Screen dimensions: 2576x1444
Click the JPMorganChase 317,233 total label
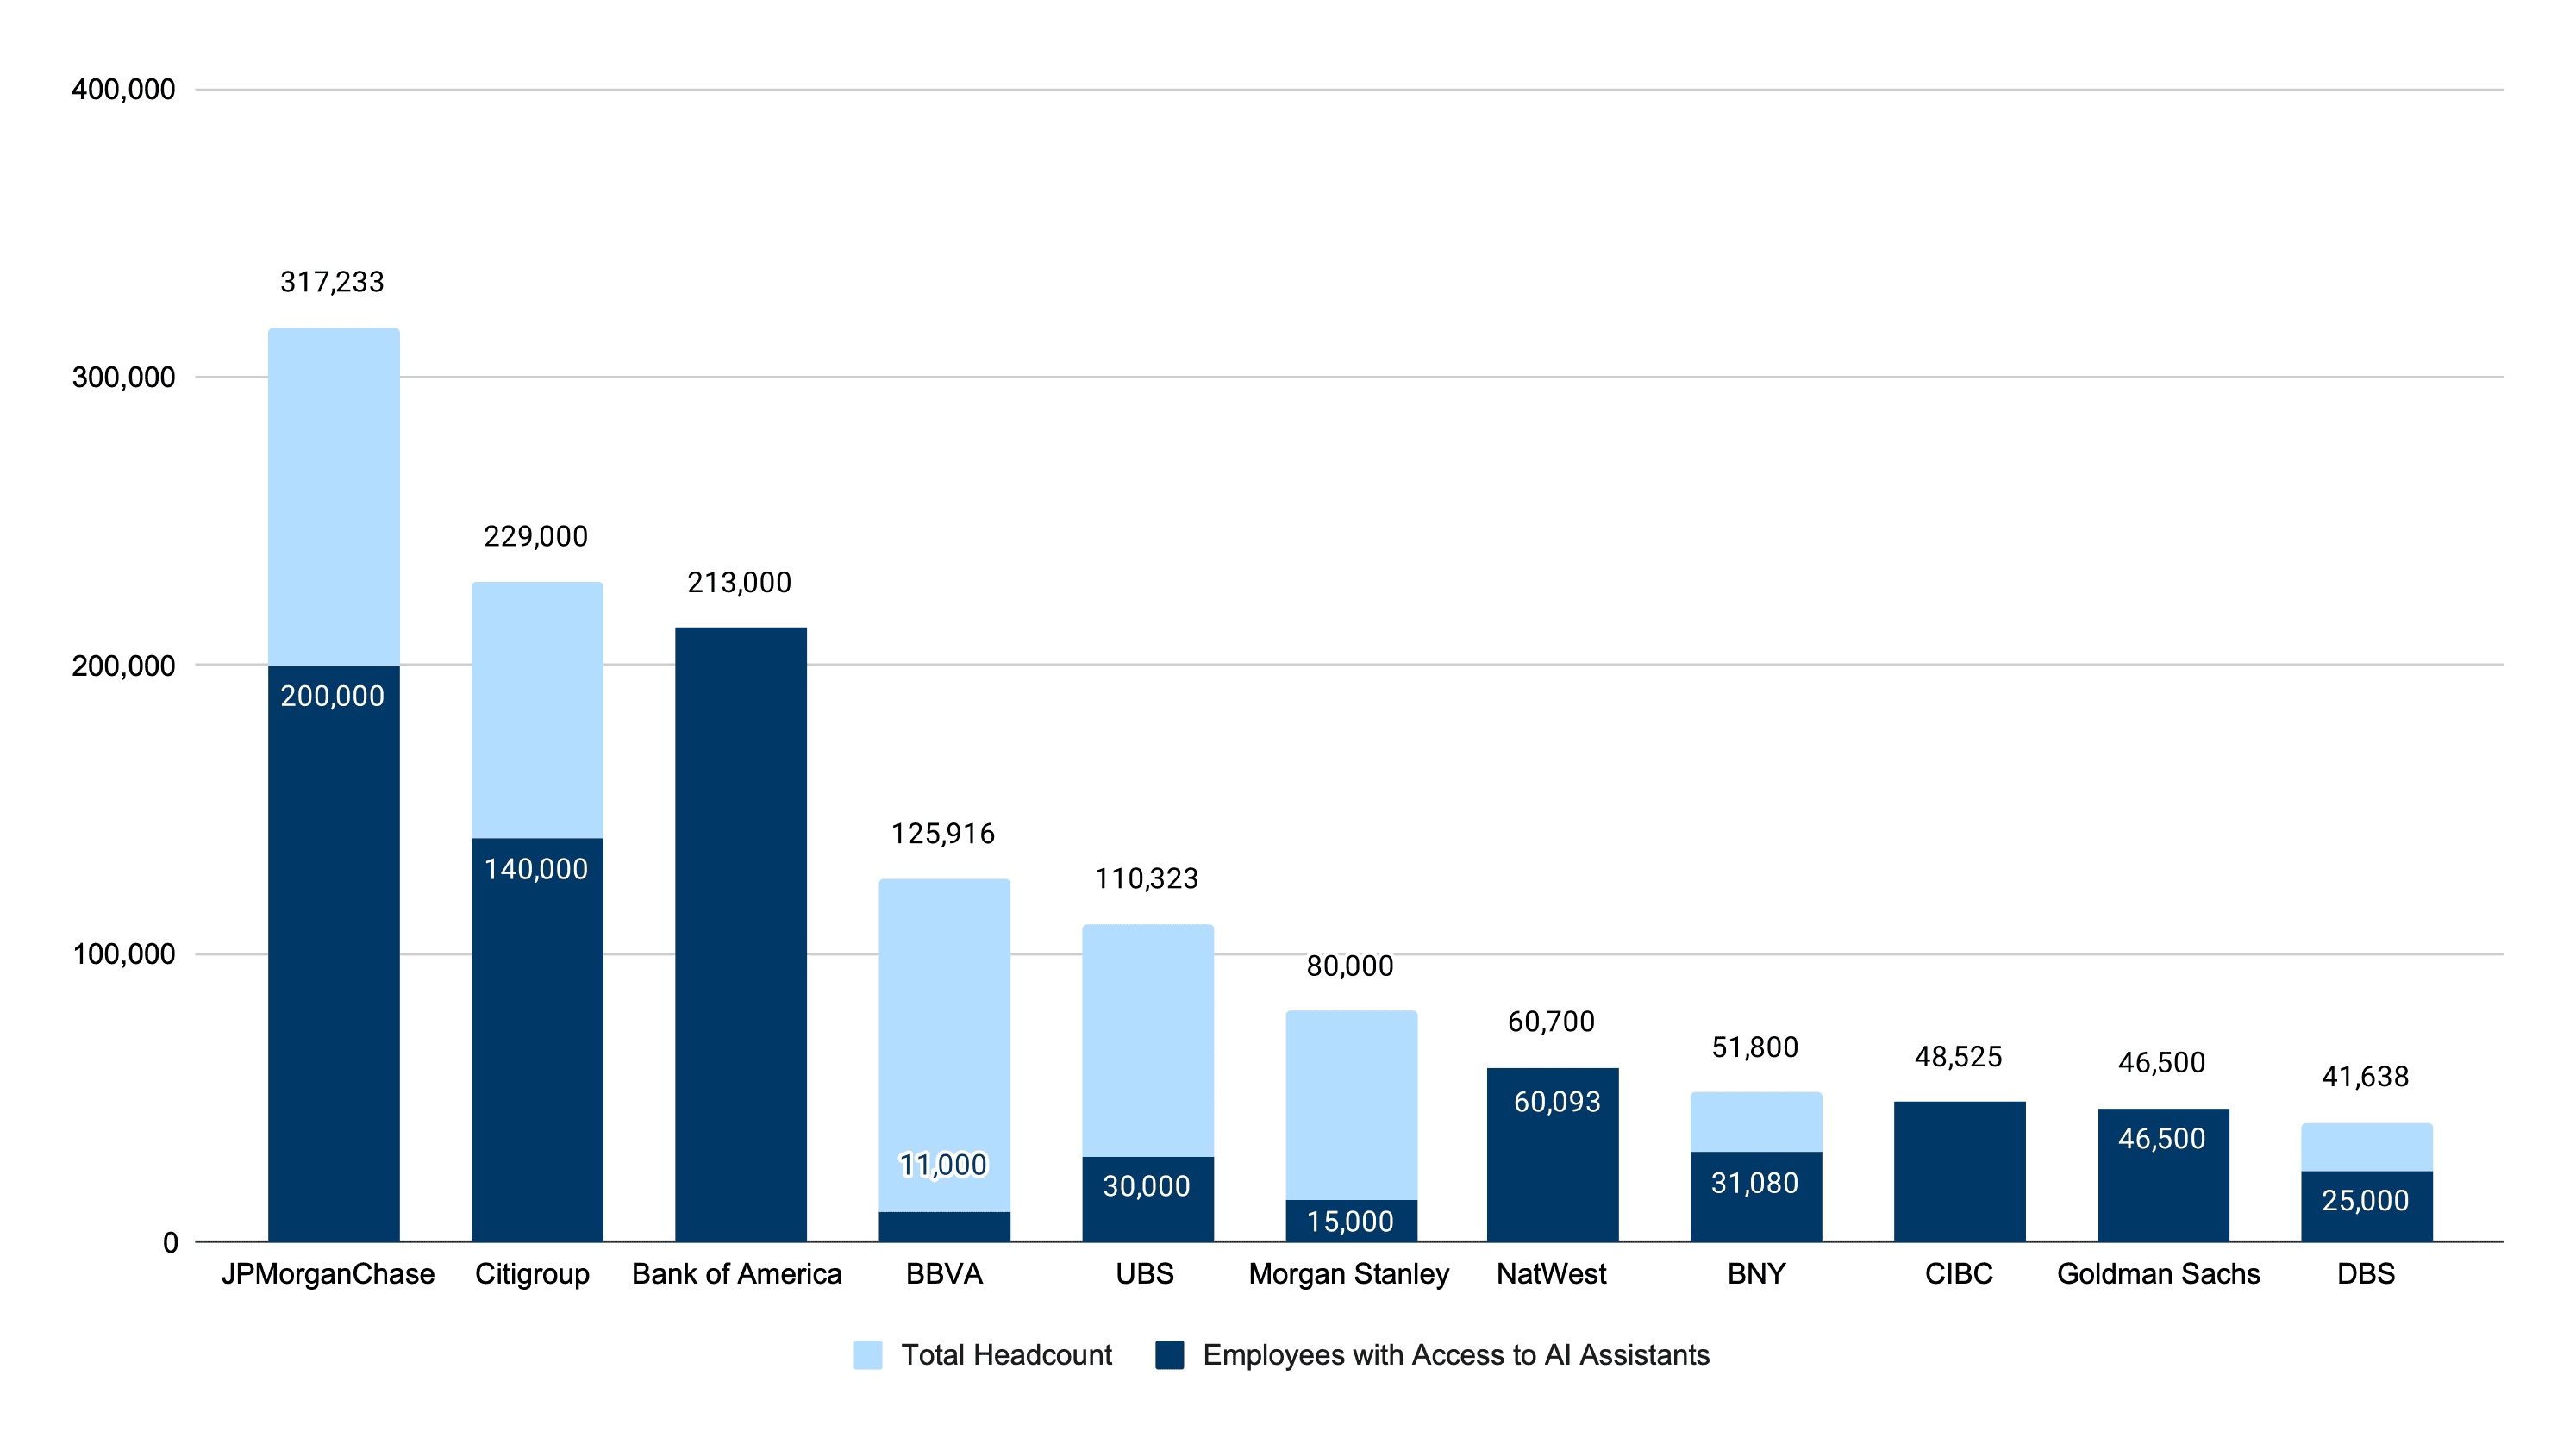pyautogui.click(x=332, y=283)
